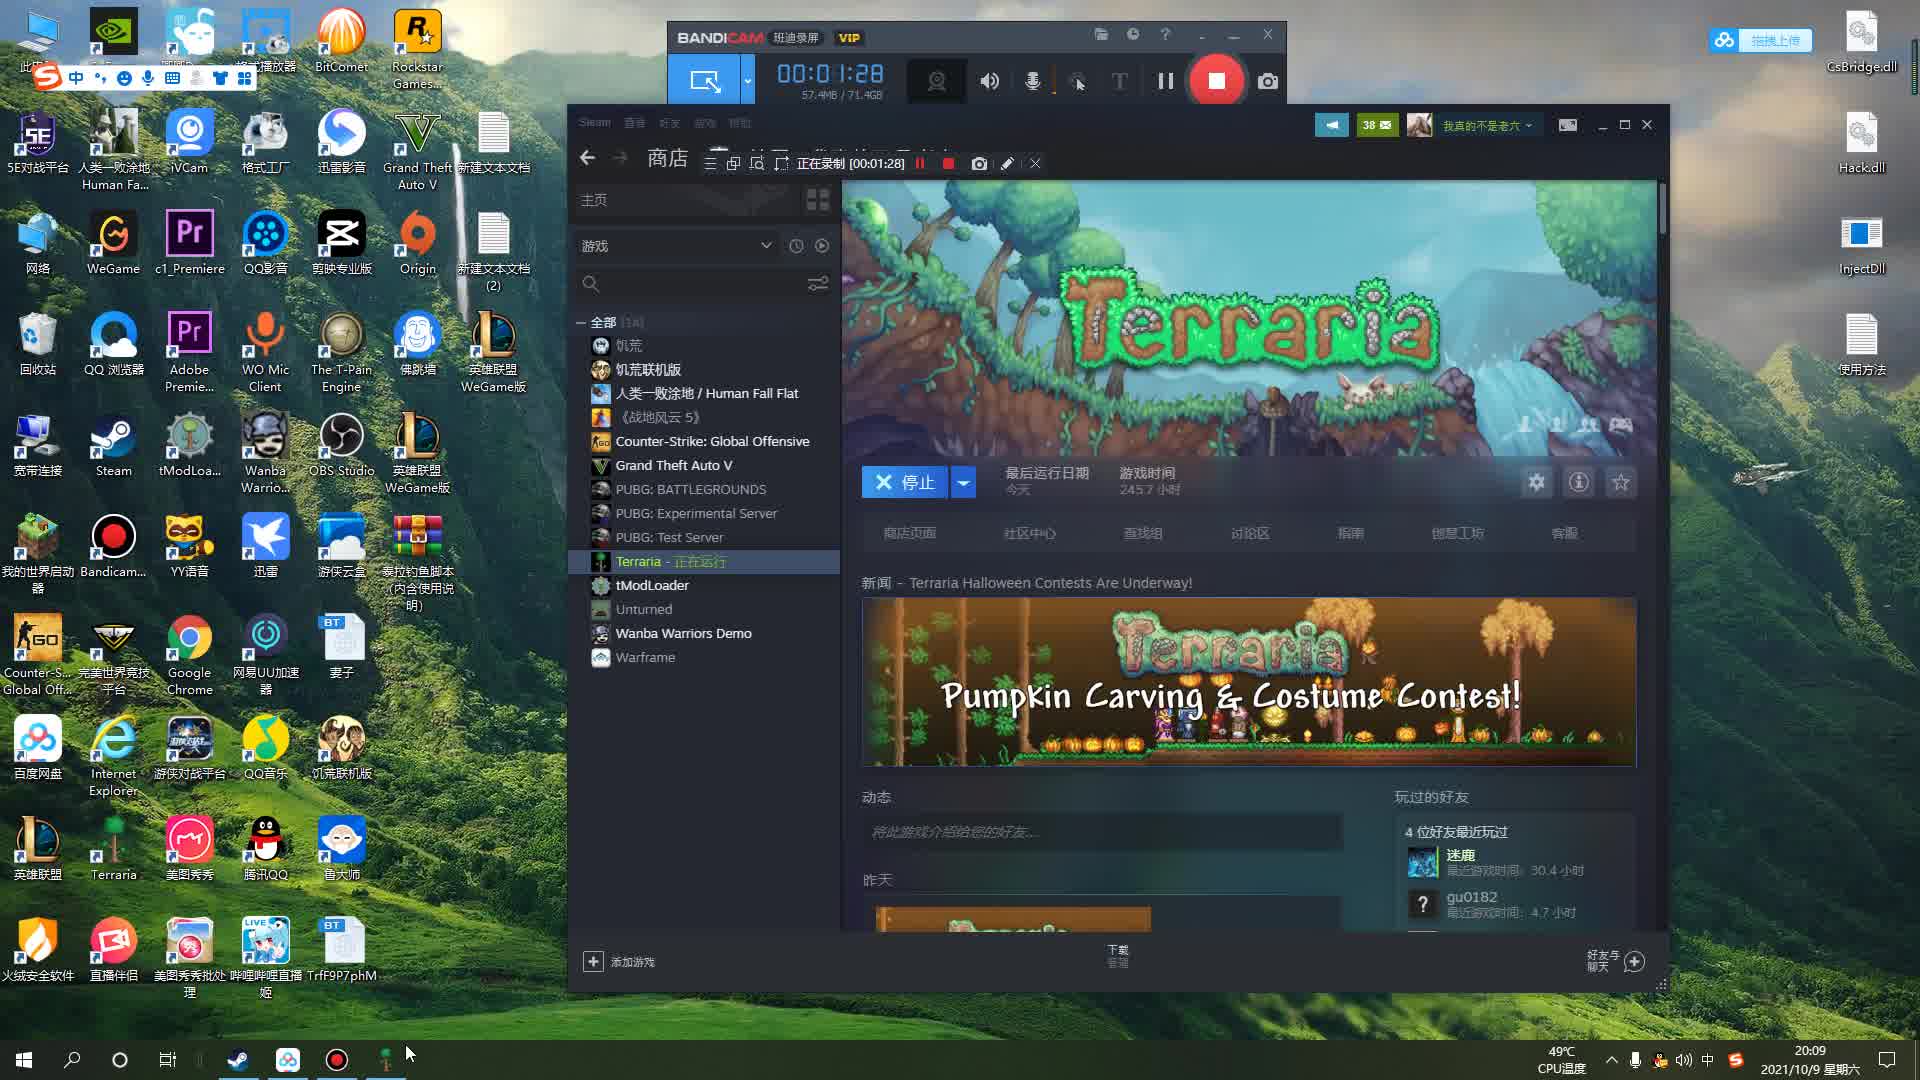Viewport: 1920px width, 1080px height.
Task: Switch Steam to Big Picture mode
Action: [1567, 125]
